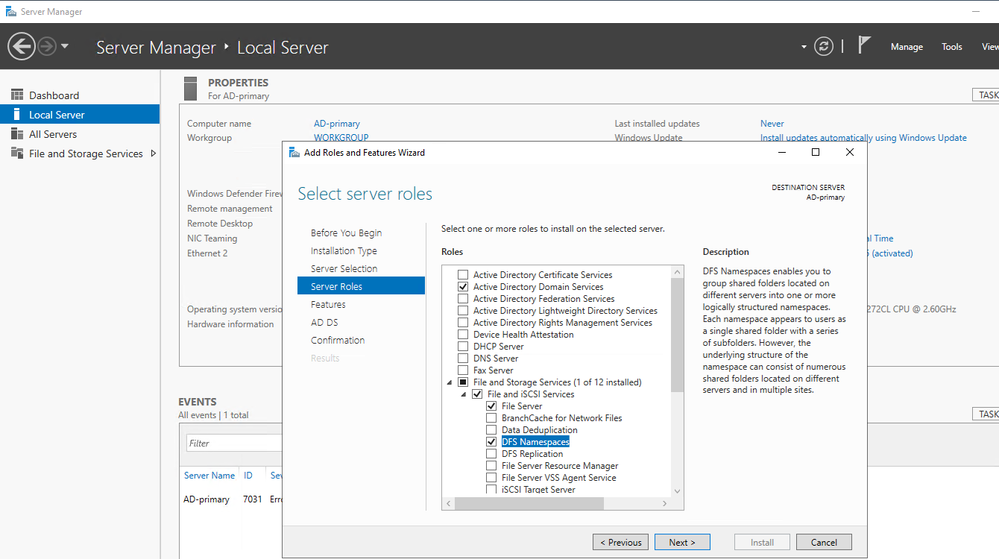Check File Server Resource Manager
Screen dimensions: 999x559
[x=491, y=466]
